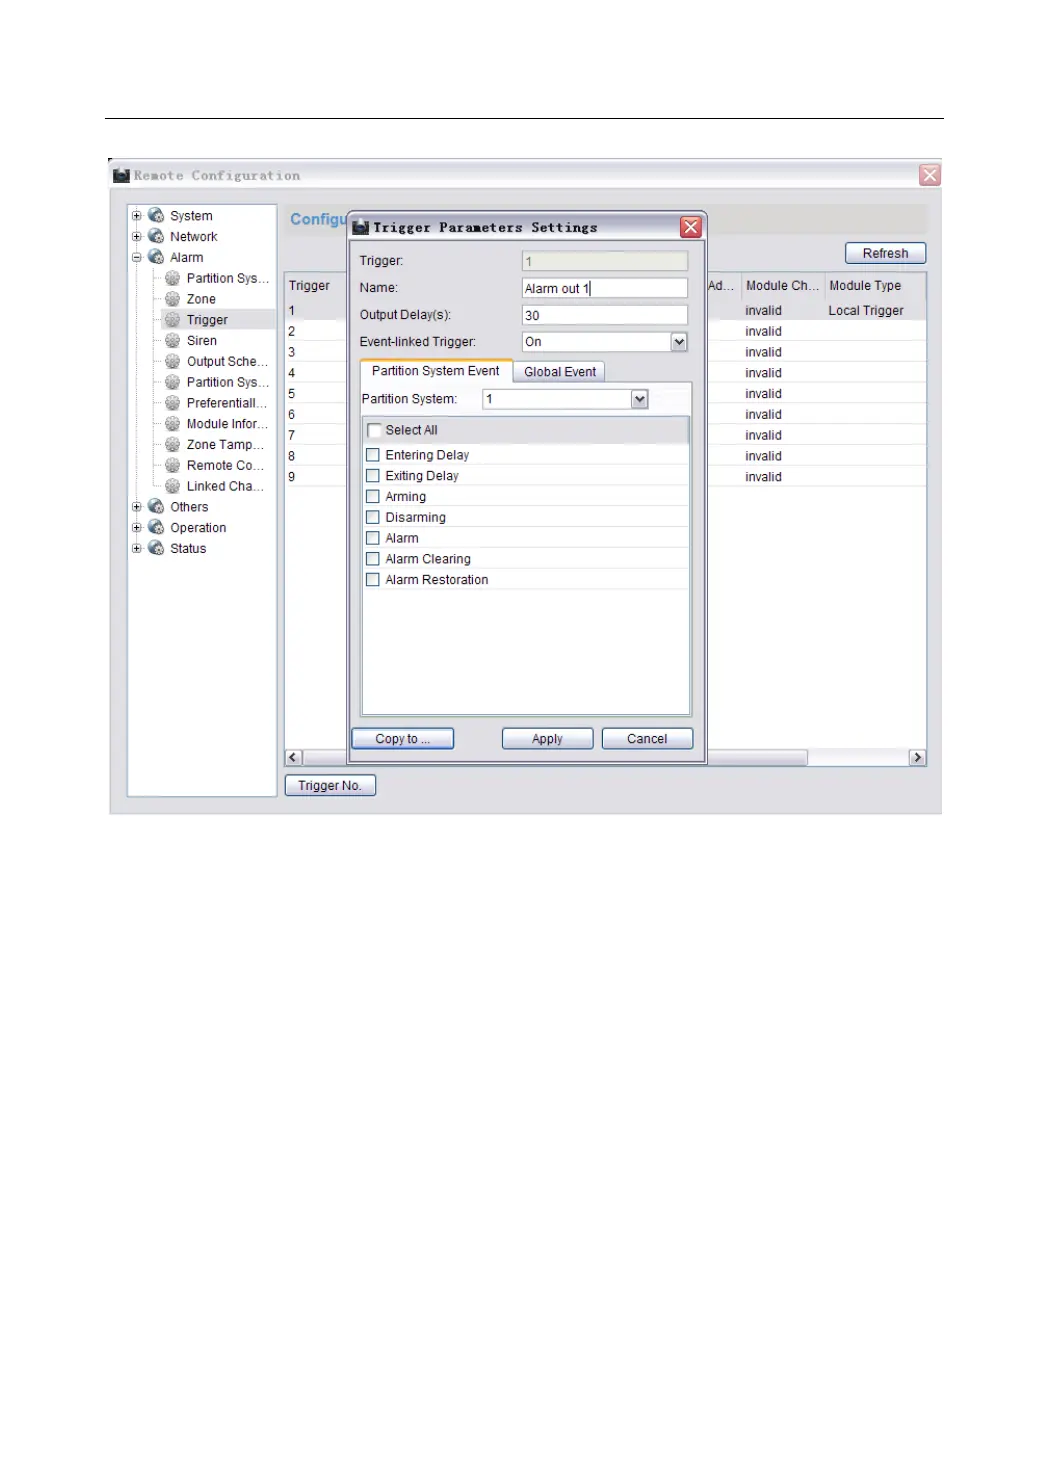
Task: Select Siren in the Alarm tree
Action: 202,340
